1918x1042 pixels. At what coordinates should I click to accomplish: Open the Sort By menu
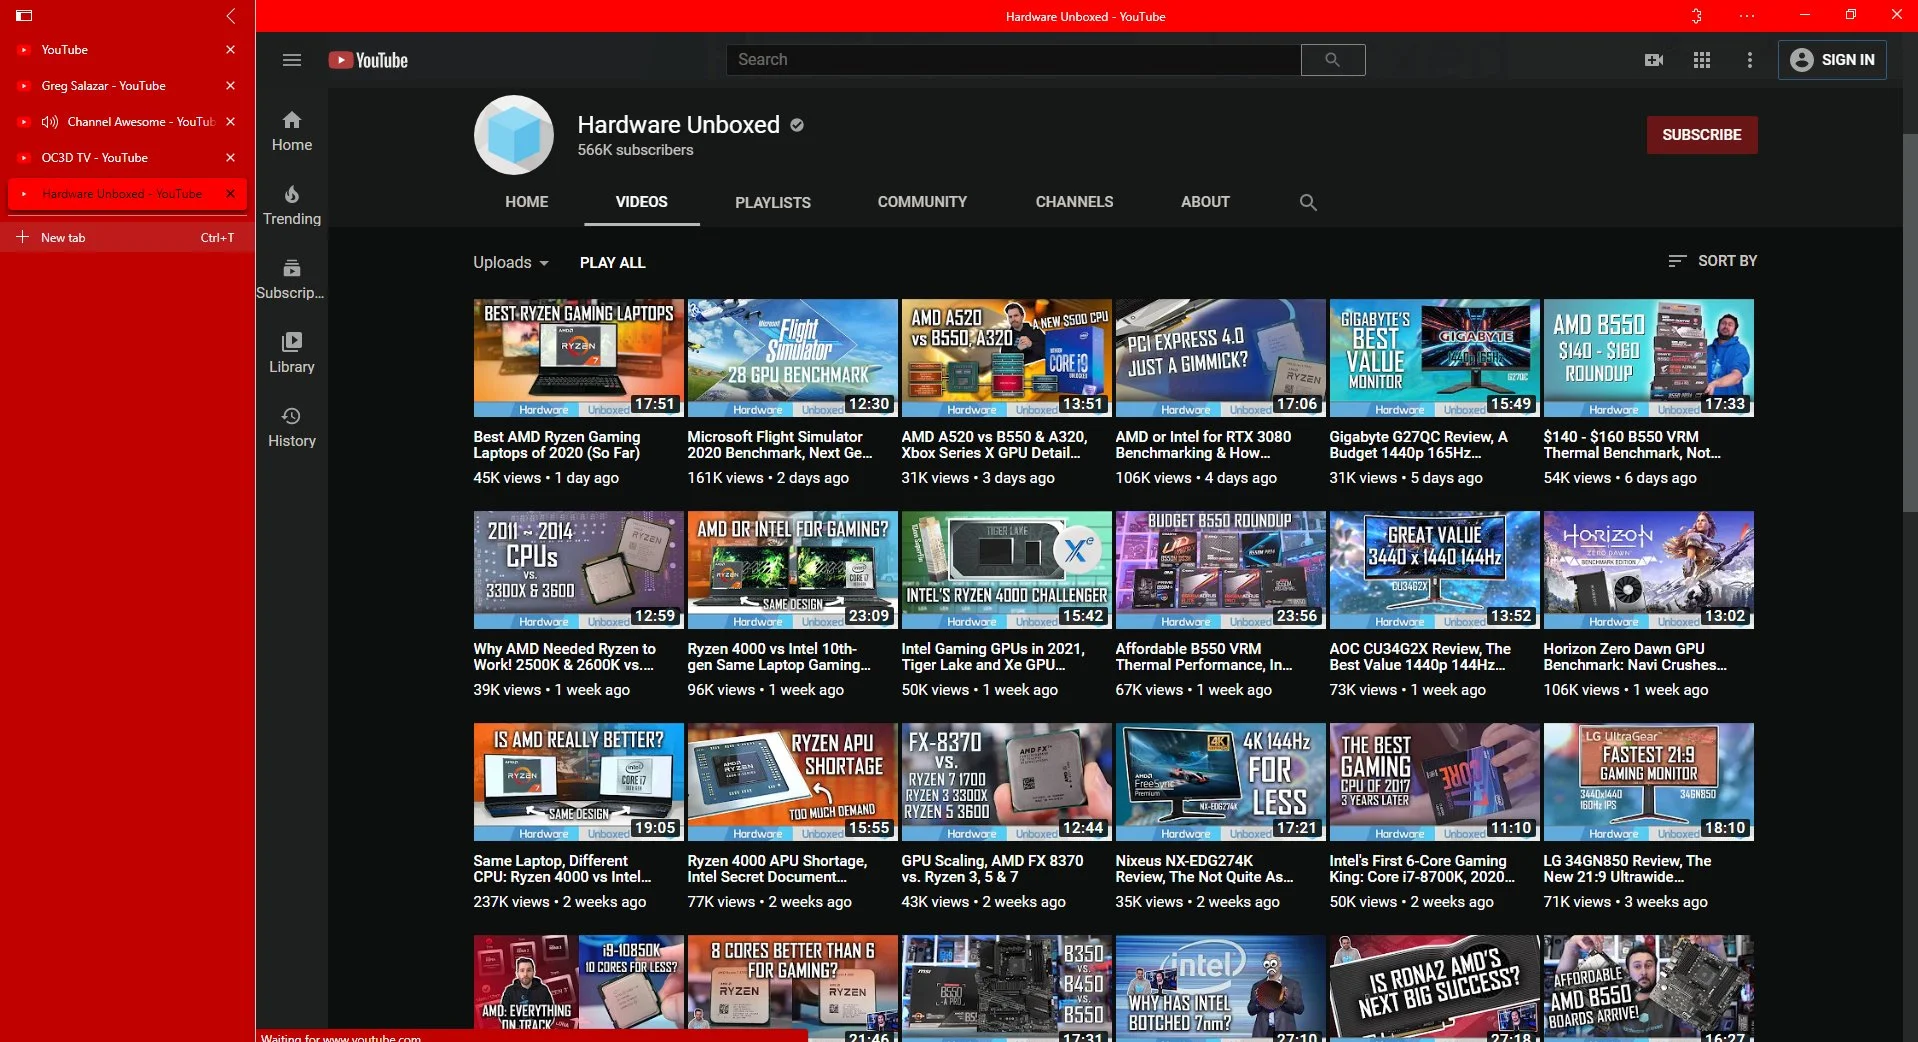[x=1712, y=261]
